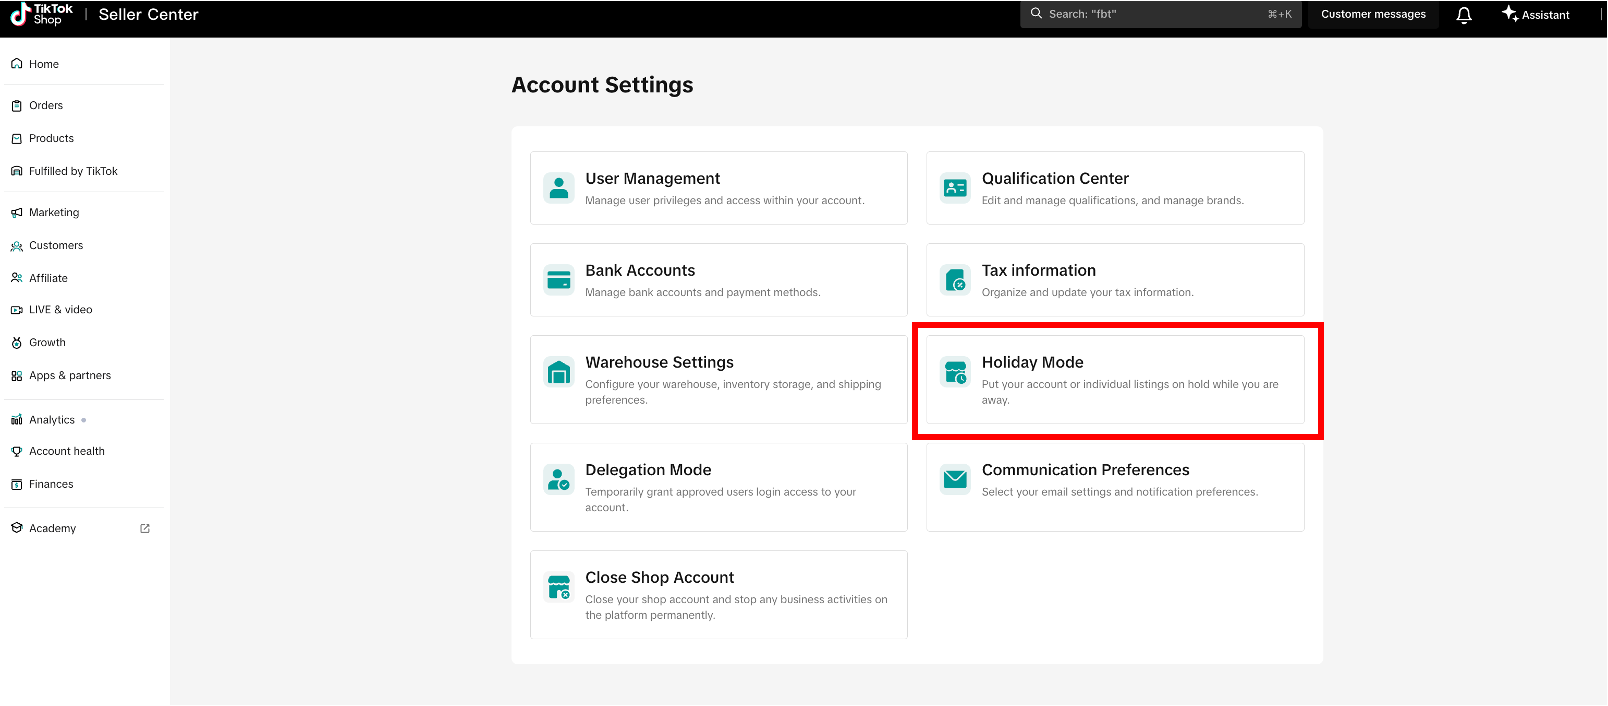Click the Close Shop Account store icon
The width and height of the screenshot is (1608, 706).
[559, 587]
